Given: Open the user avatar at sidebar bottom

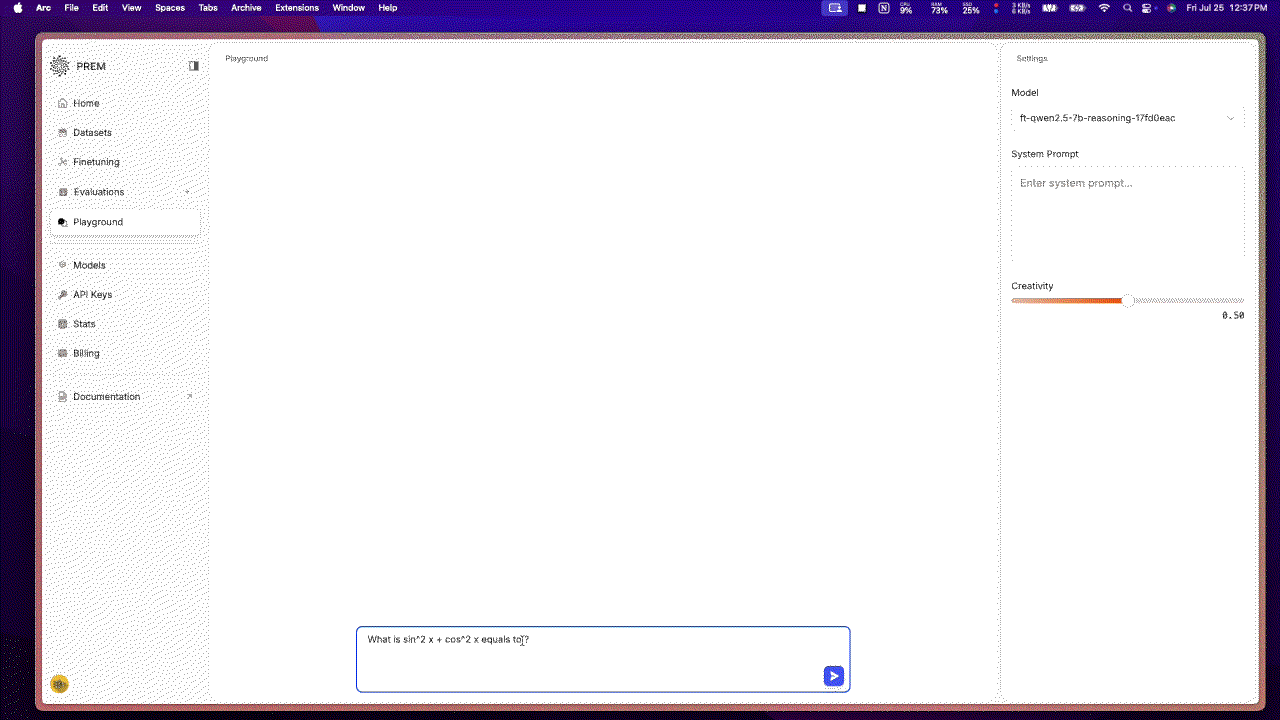Looking at the screenshot, I should (x=59, y=684).
